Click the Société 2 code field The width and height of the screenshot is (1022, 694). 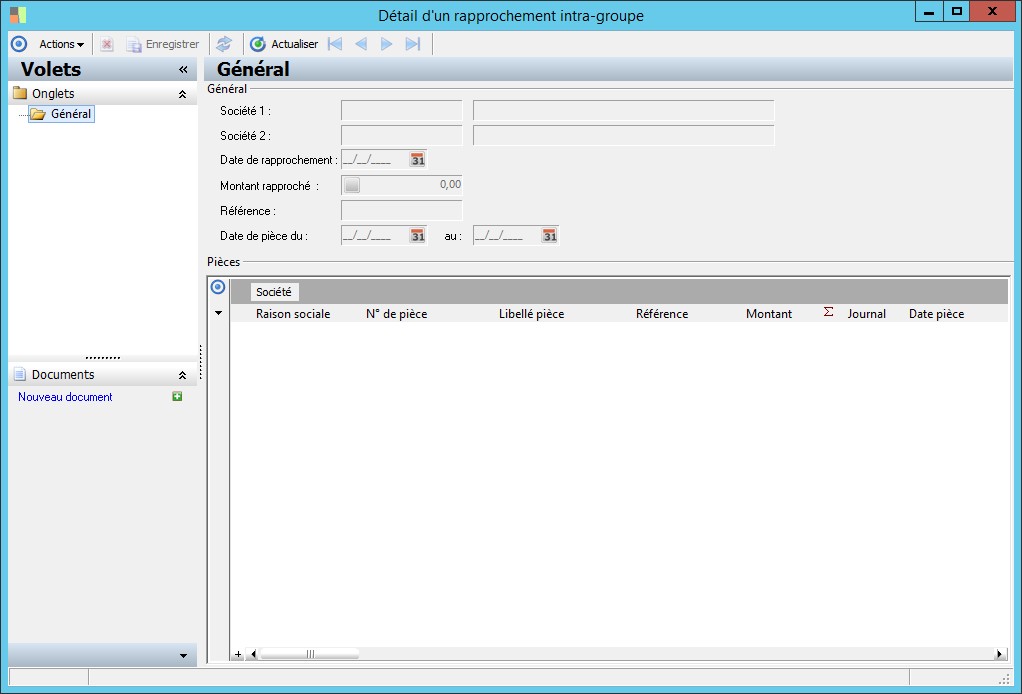[x=402, y=136]
